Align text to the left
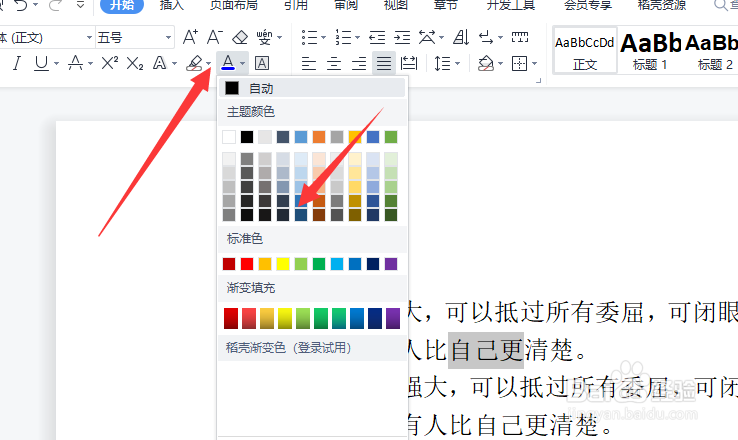738x440 pixels. [x=309, y=63]
